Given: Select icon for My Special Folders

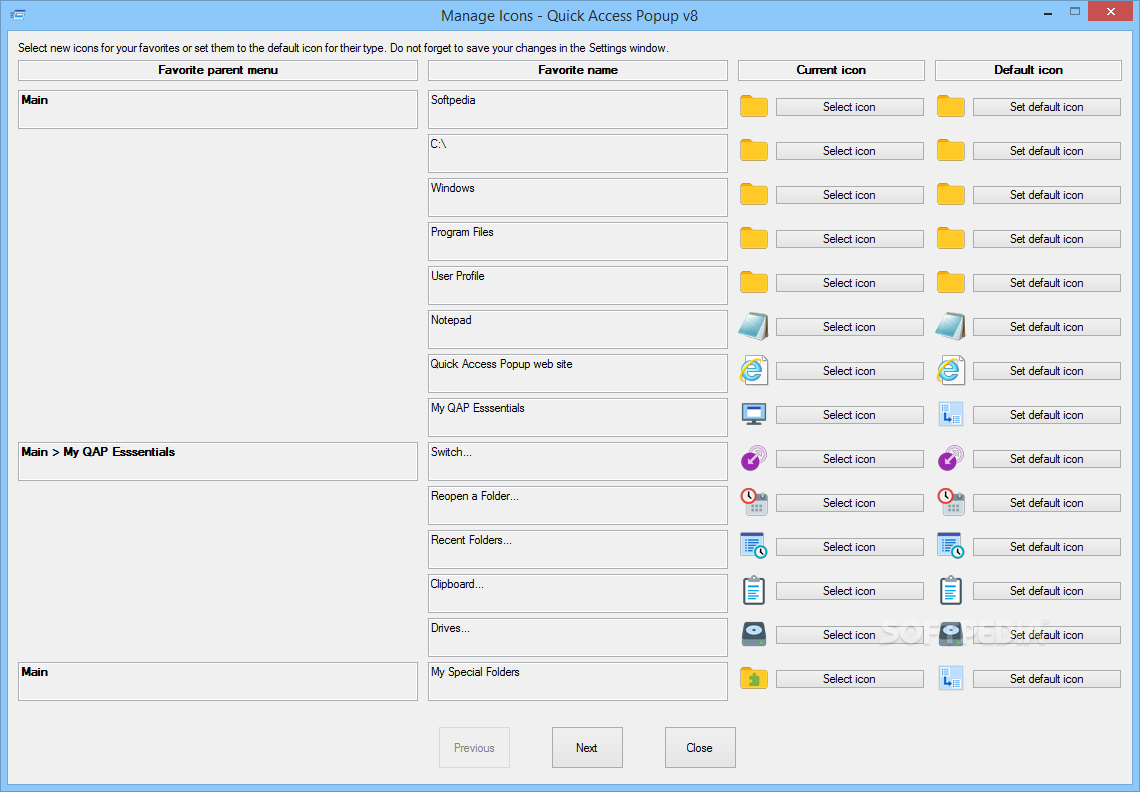Looking at the screenshot, I should (x=849, y=679).
